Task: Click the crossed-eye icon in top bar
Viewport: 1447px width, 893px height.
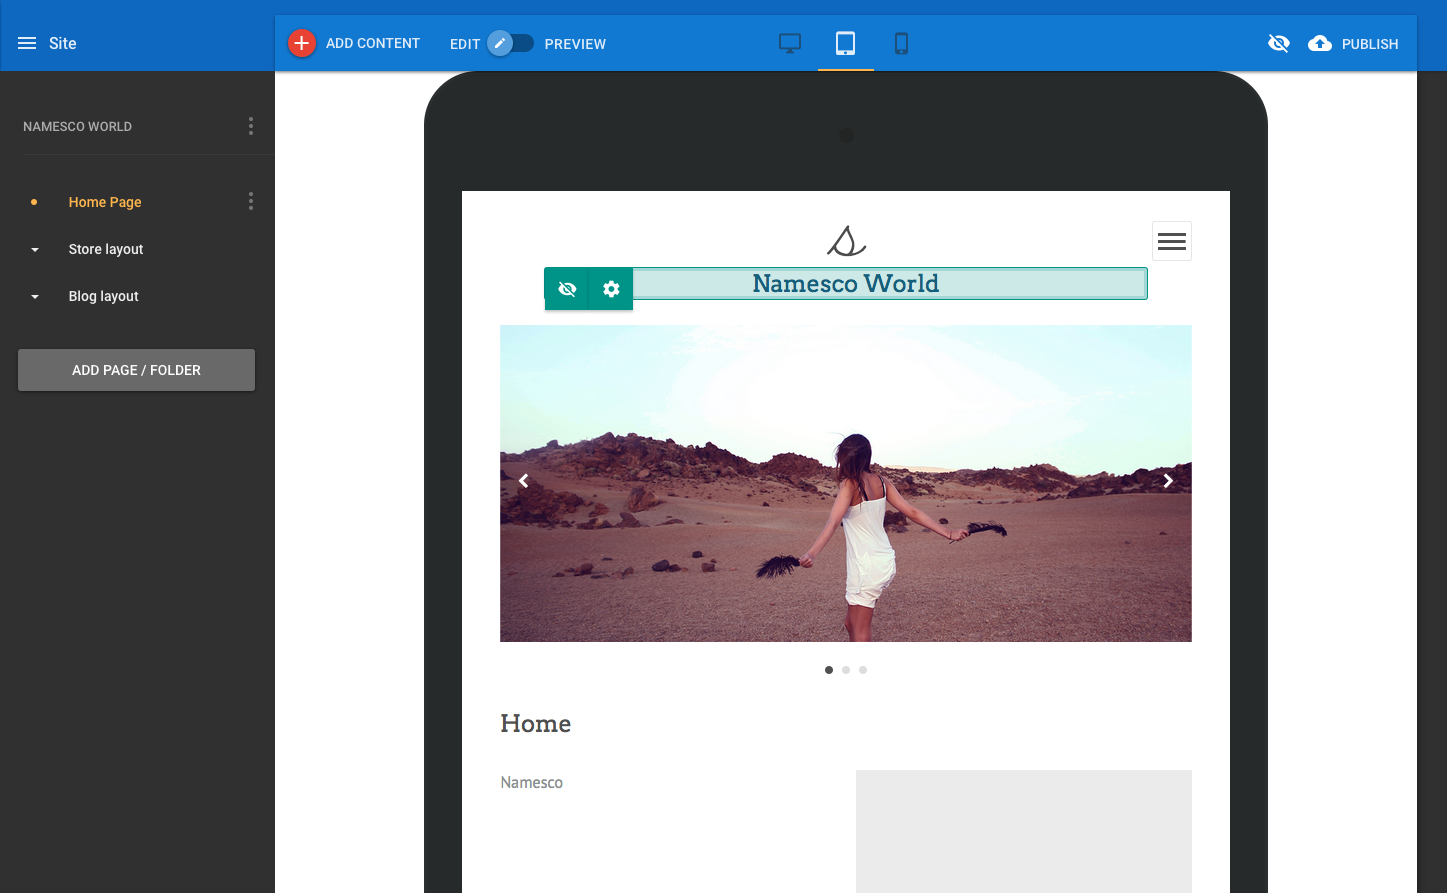Action: (1278, 43)
